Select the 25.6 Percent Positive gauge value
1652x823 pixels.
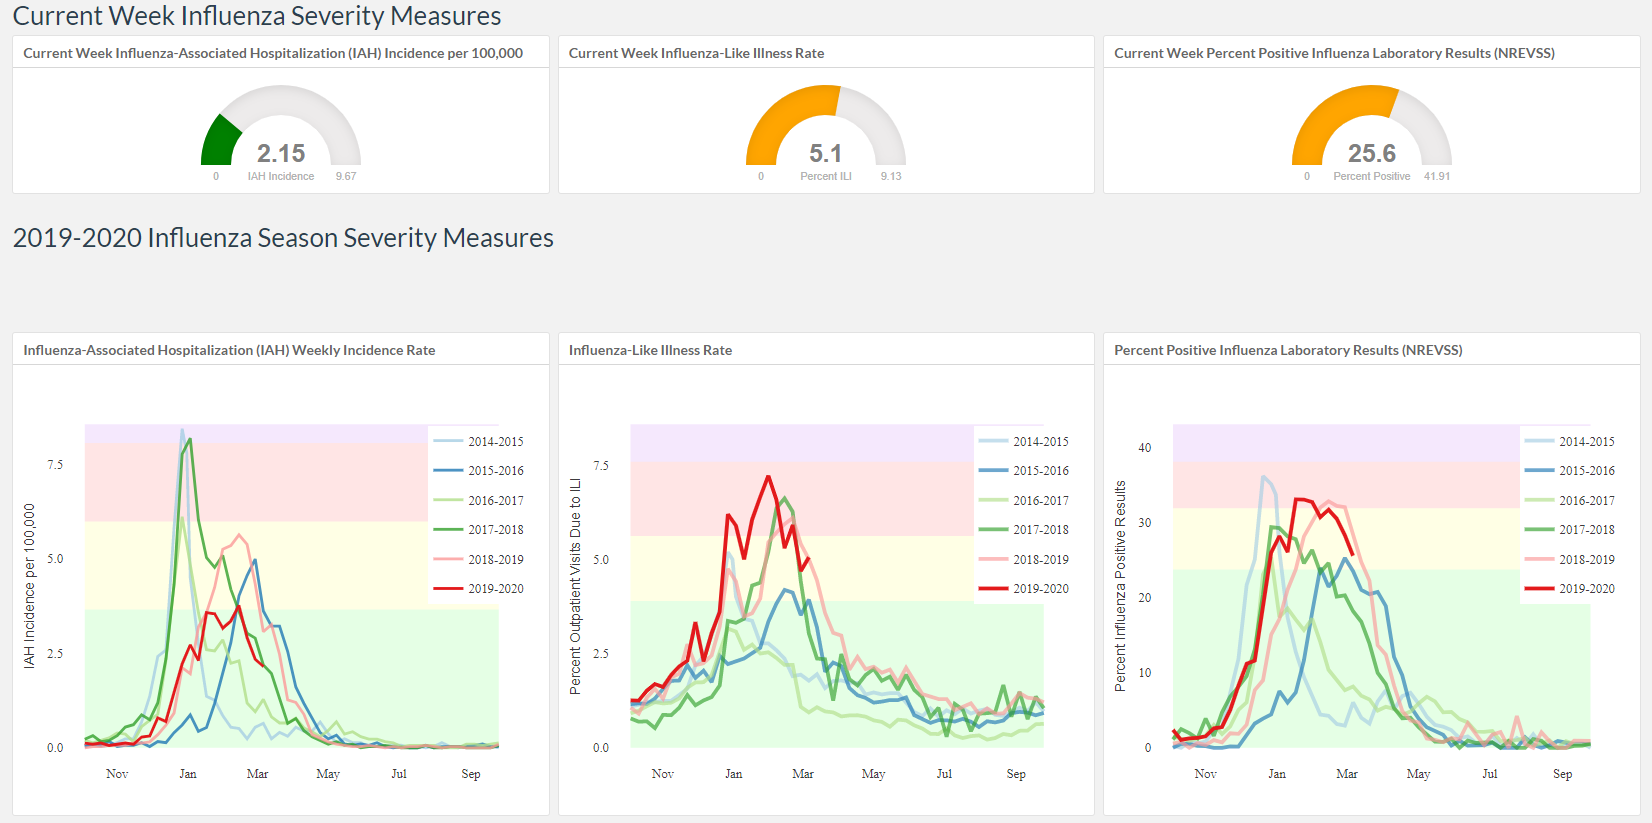coord(1371,153)
